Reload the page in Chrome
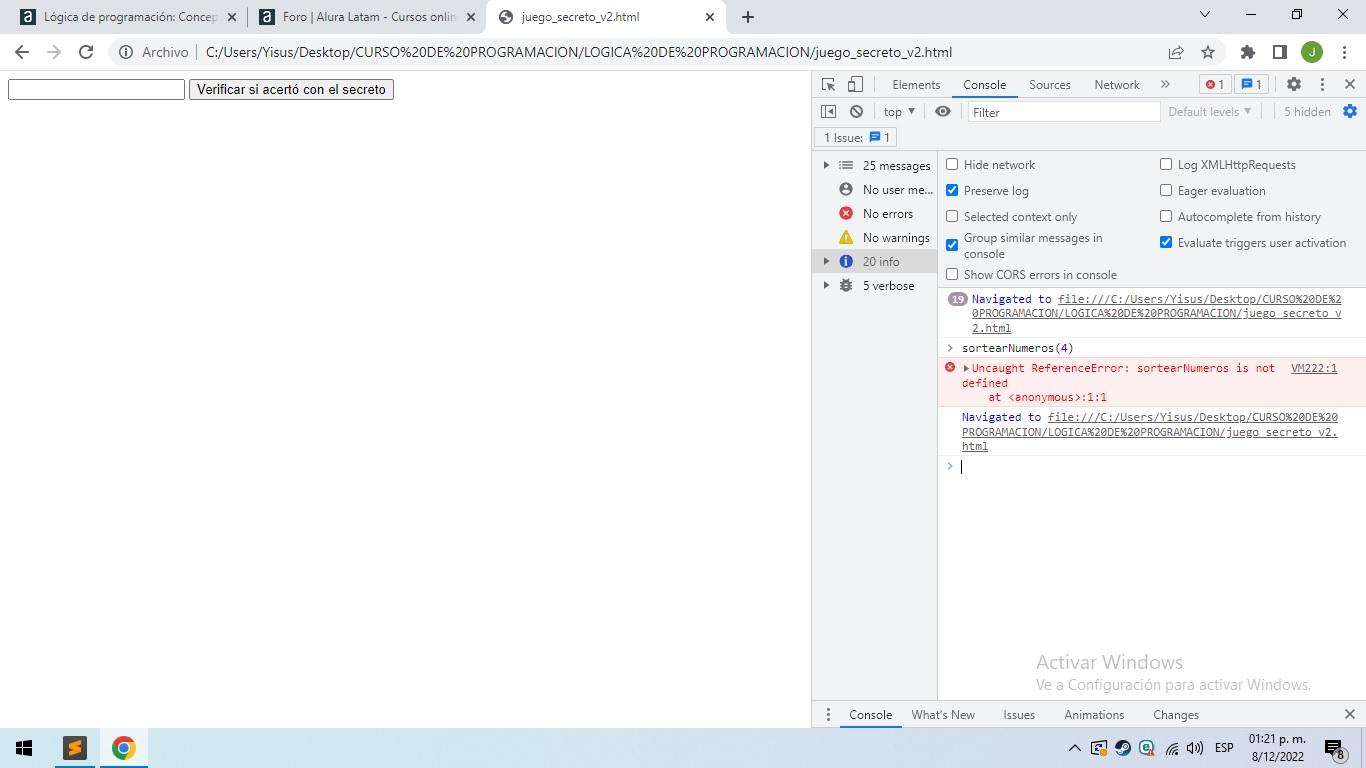1366x768 pixels. (x=86, y=52)
